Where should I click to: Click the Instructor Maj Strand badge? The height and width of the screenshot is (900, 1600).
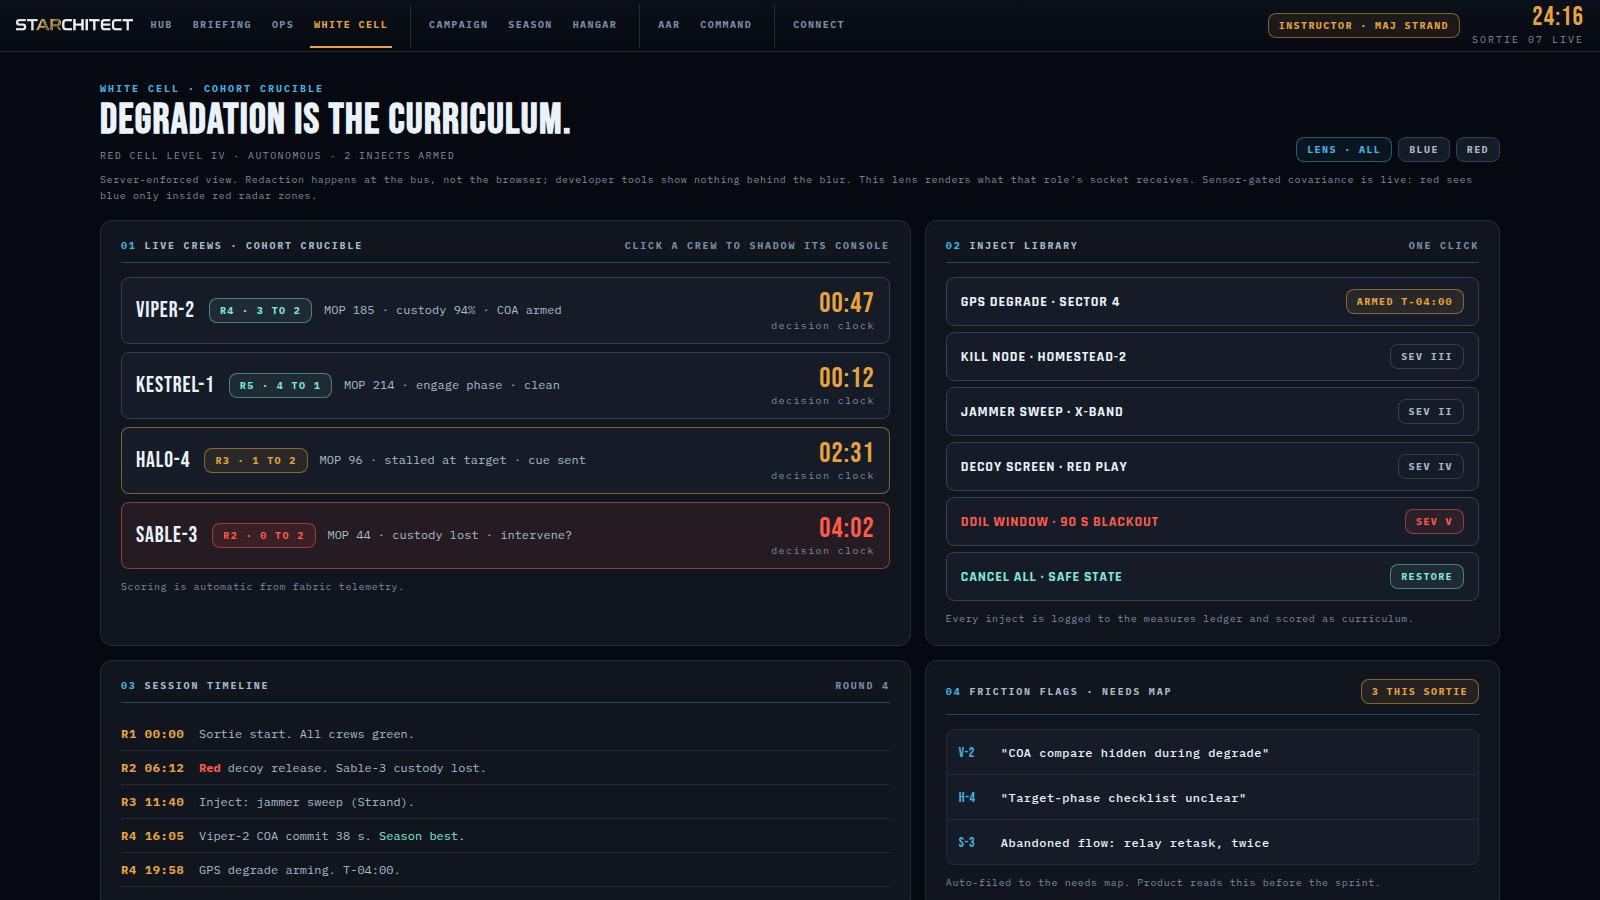(1363, 25)
